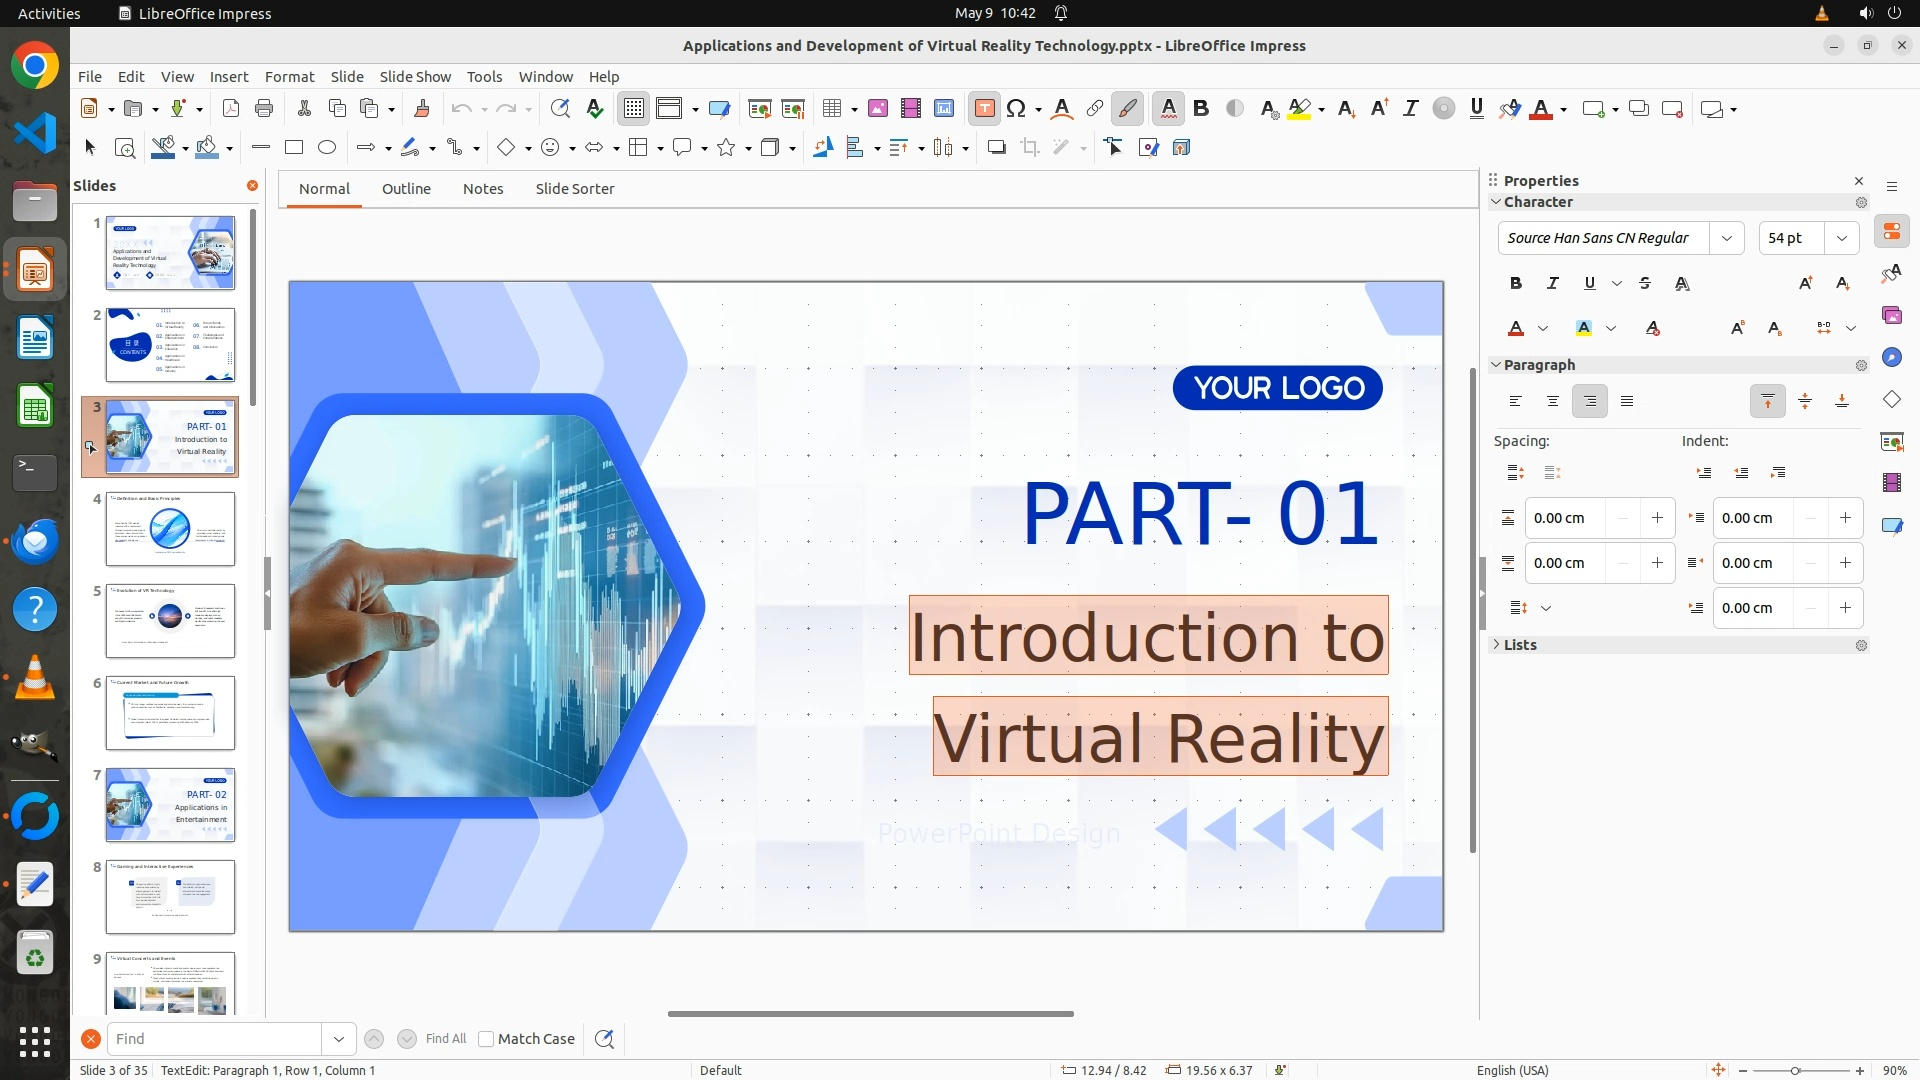Click the zoom slider in status bar
The height and width of the screenshot is (1080, 1920).
pos(1795,1071)
